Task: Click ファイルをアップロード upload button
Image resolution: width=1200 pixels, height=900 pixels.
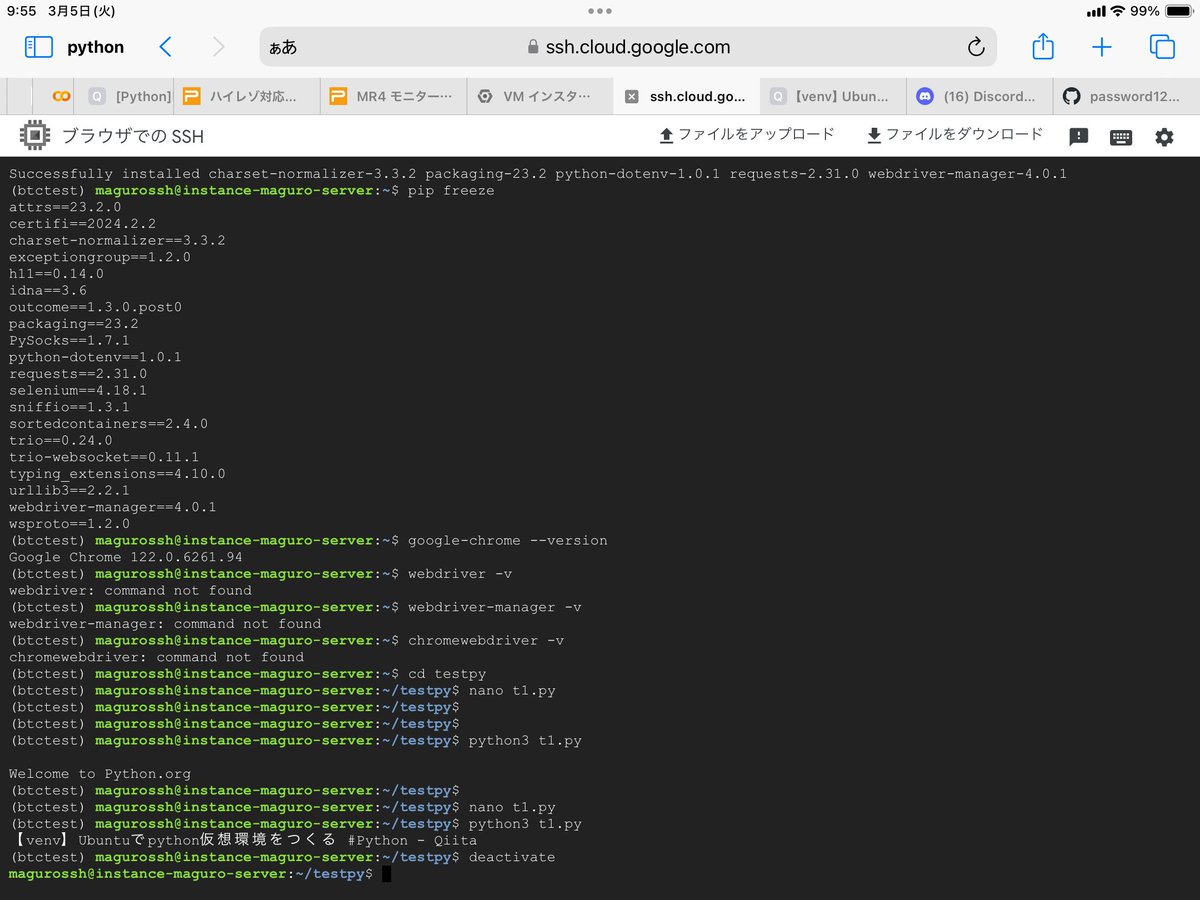Action: click(746, 135)
